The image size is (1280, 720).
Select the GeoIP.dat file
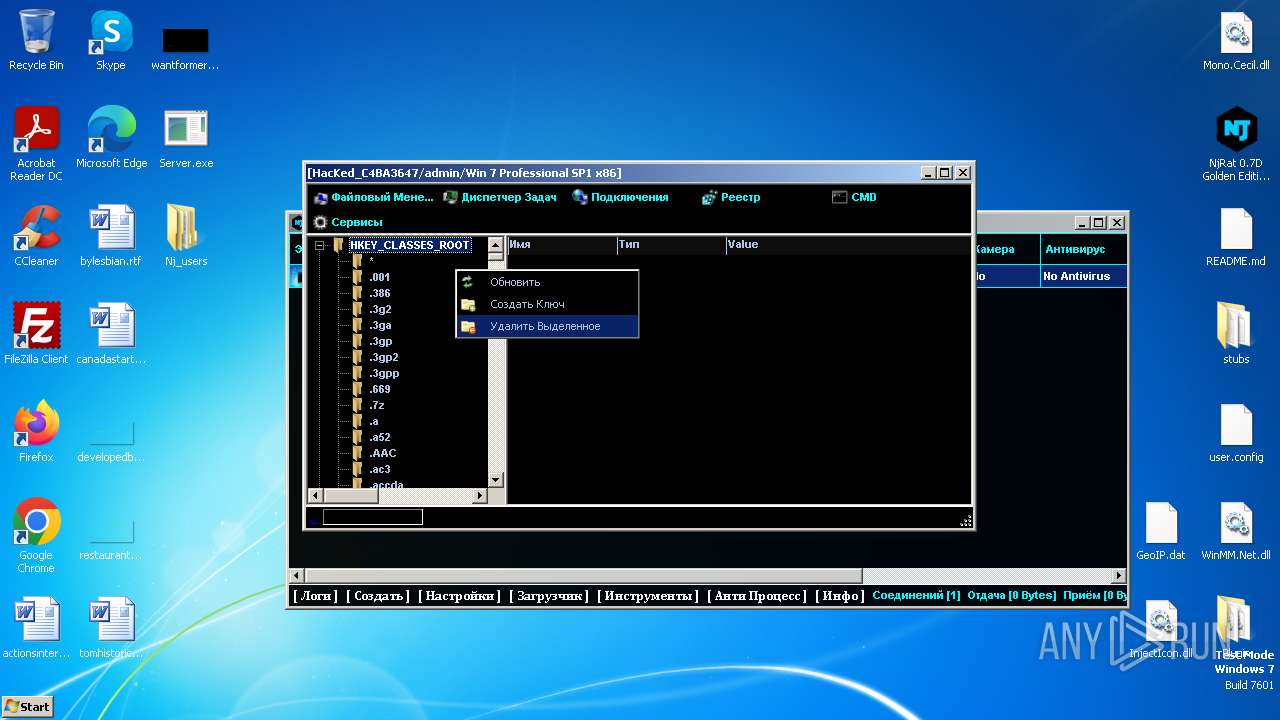tap(1161, 530)
